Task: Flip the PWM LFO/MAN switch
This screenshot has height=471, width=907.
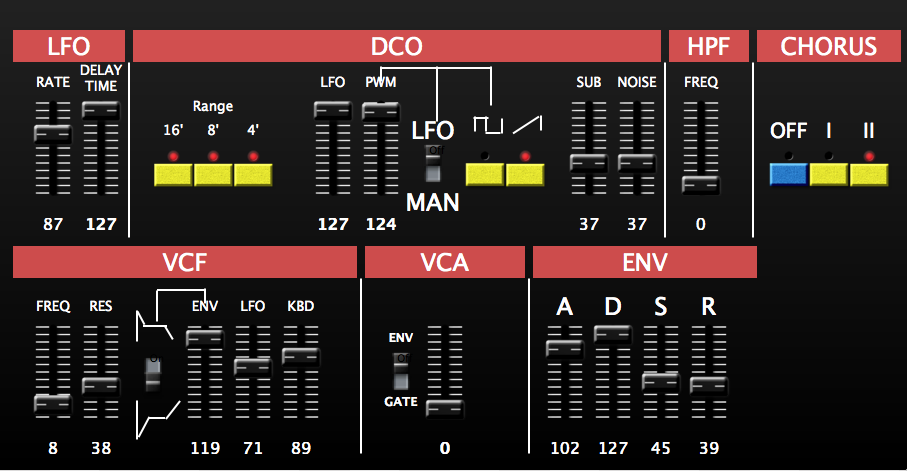Action: tap(434, 165)
